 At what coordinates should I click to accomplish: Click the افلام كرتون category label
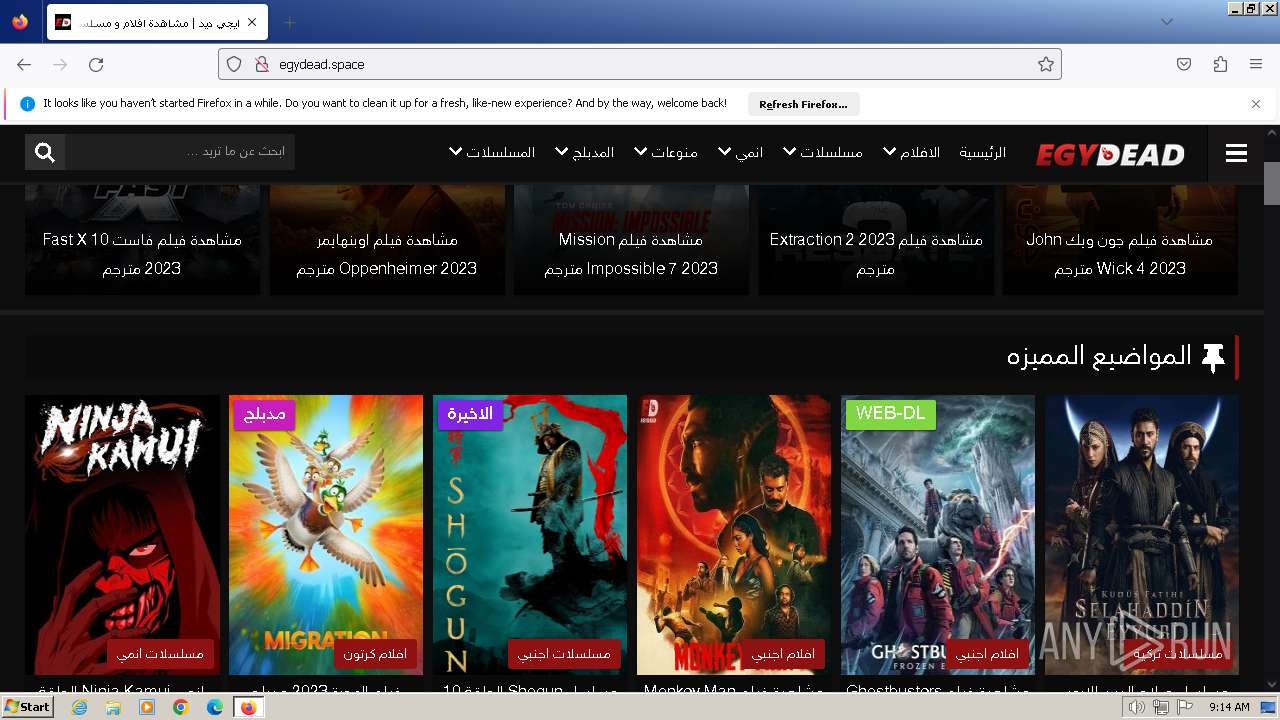[375, 654]
